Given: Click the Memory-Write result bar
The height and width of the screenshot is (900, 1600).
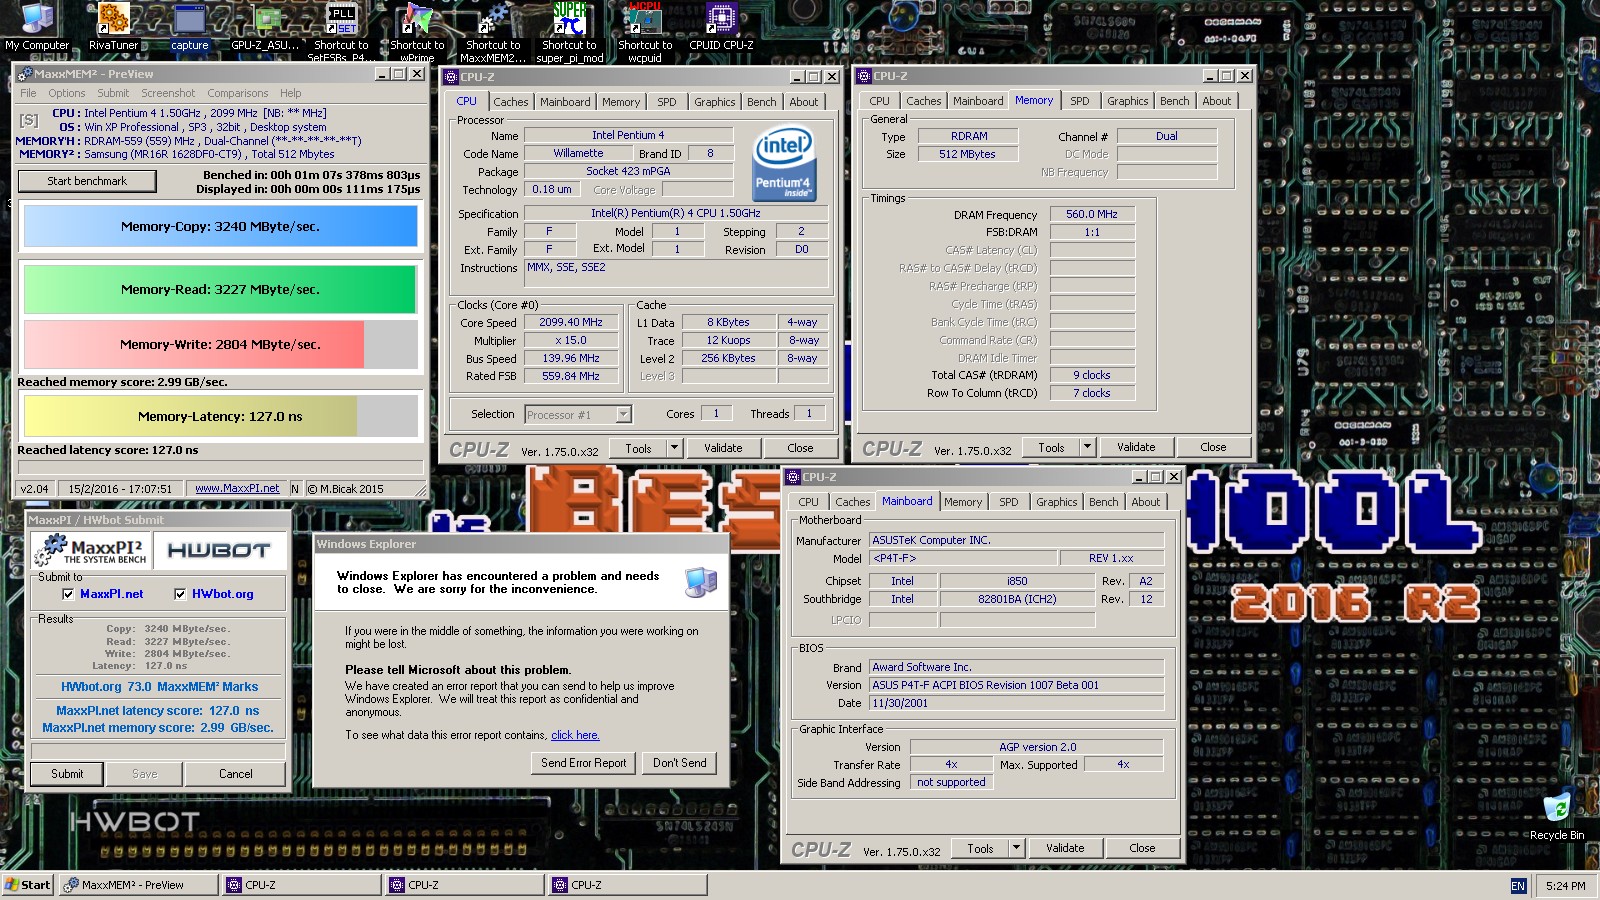Looking at the screenshot, I should [x=220, y=345].
